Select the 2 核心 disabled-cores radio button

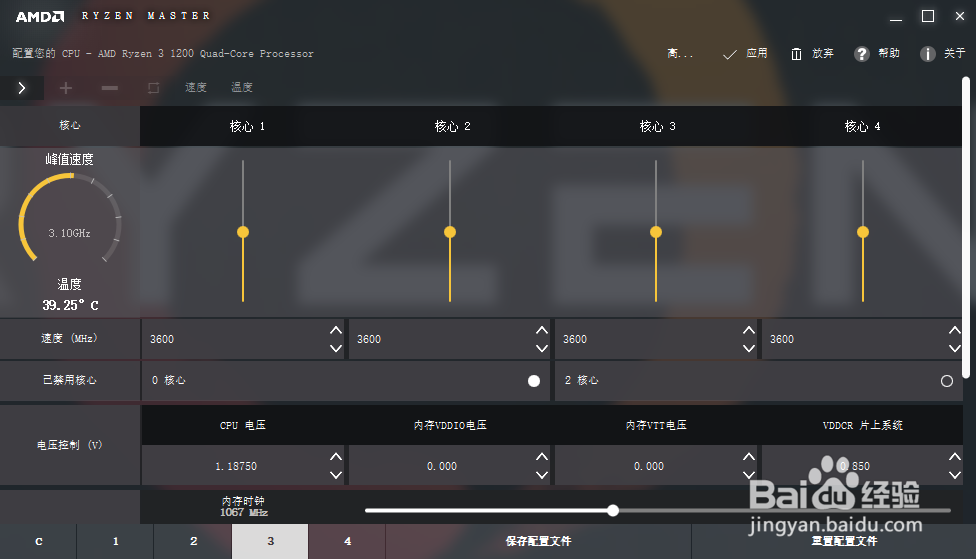[947, 381]
